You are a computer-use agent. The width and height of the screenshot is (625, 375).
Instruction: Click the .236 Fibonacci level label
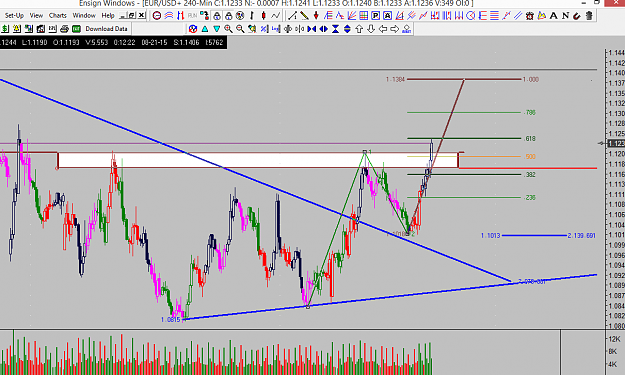coord(530,198)
